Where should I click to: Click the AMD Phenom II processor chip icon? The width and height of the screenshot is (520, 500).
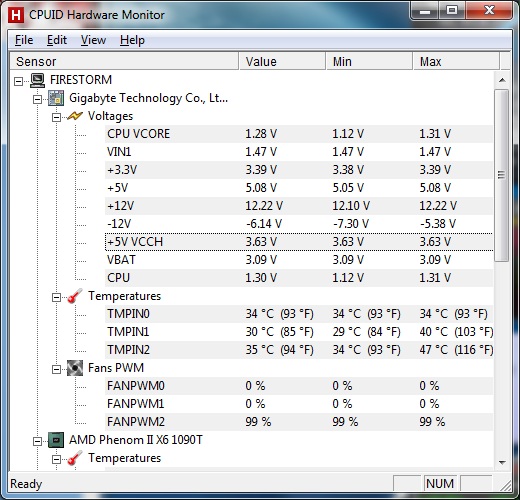coord(56,440)
